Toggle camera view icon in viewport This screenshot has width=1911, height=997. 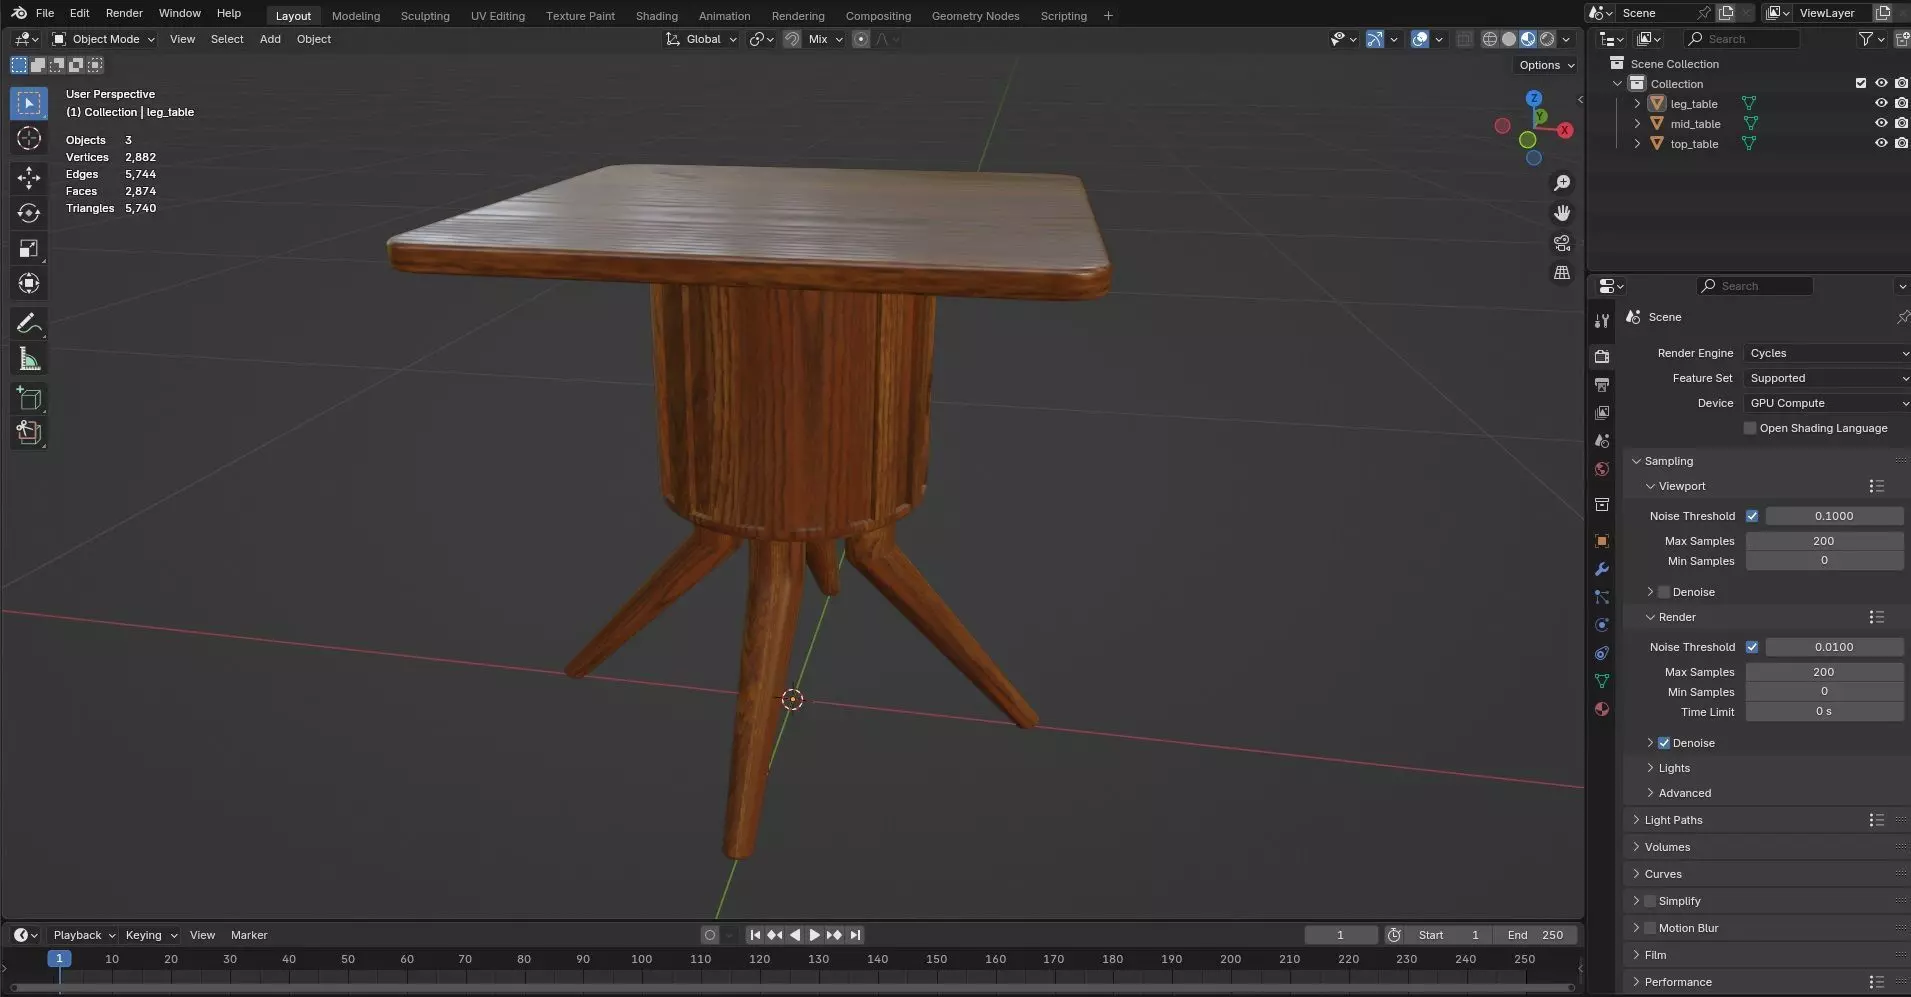click(x=1562, y=243)
